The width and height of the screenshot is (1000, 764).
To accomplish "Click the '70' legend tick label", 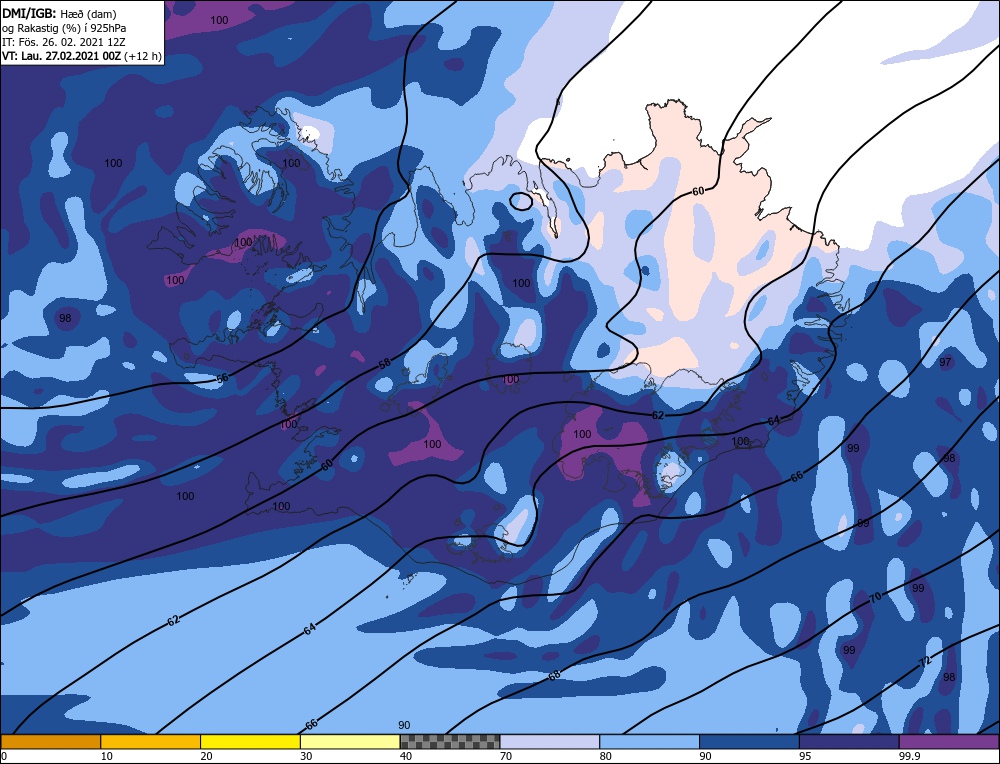I will [x=506, y=756].
